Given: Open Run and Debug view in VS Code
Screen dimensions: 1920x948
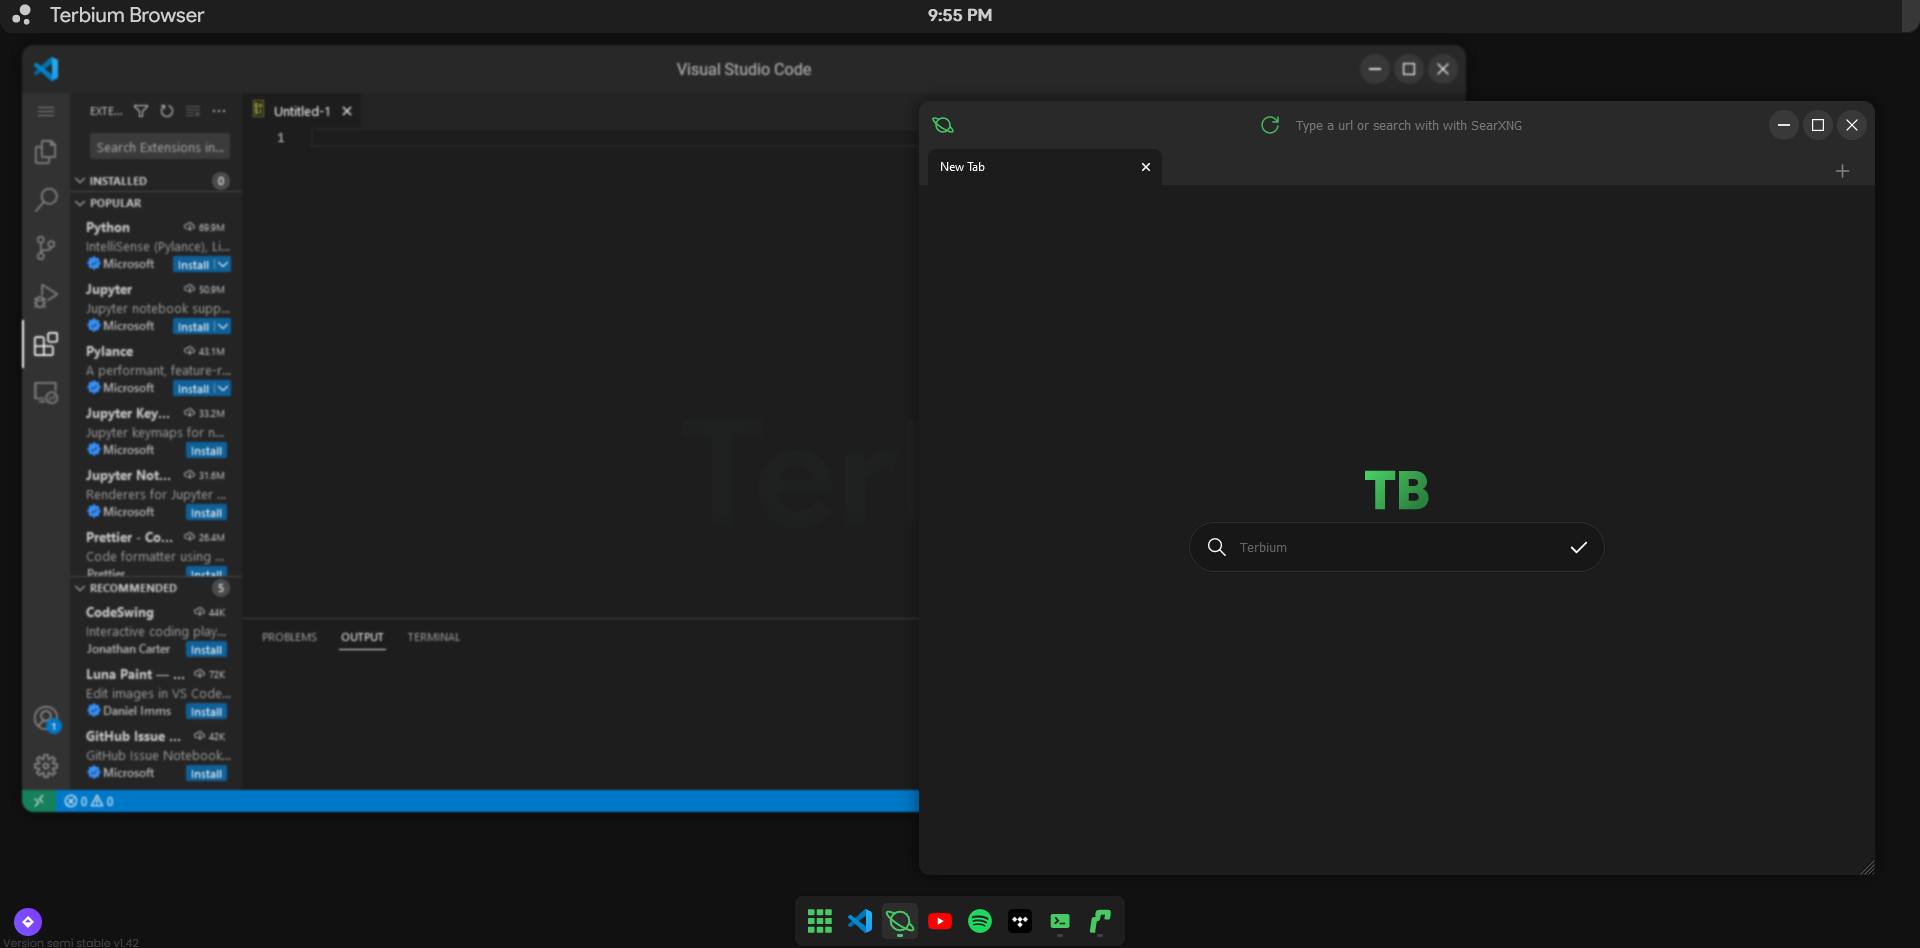Looking at the screenshot, I should (46, 296).
